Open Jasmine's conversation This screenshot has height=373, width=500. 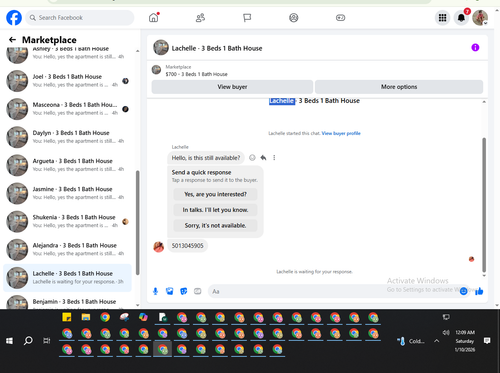point(67,193)
